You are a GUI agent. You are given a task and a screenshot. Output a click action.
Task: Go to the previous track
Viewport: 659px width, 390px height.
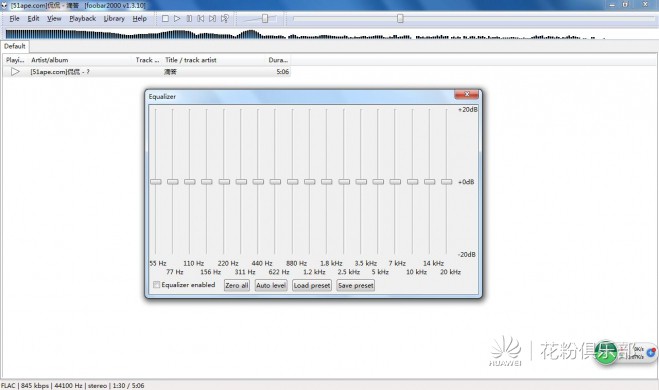201,18
